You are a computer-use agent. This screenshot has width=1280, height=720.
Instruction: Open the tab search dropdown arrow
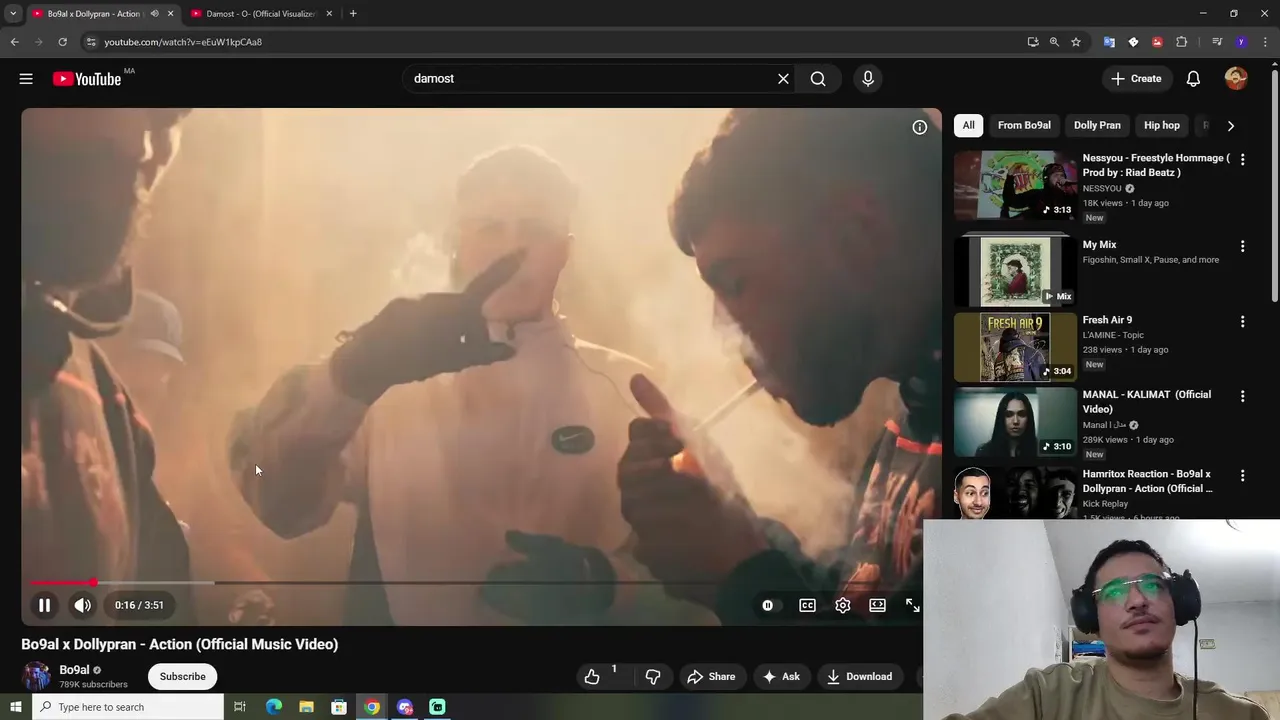(13, 14)
